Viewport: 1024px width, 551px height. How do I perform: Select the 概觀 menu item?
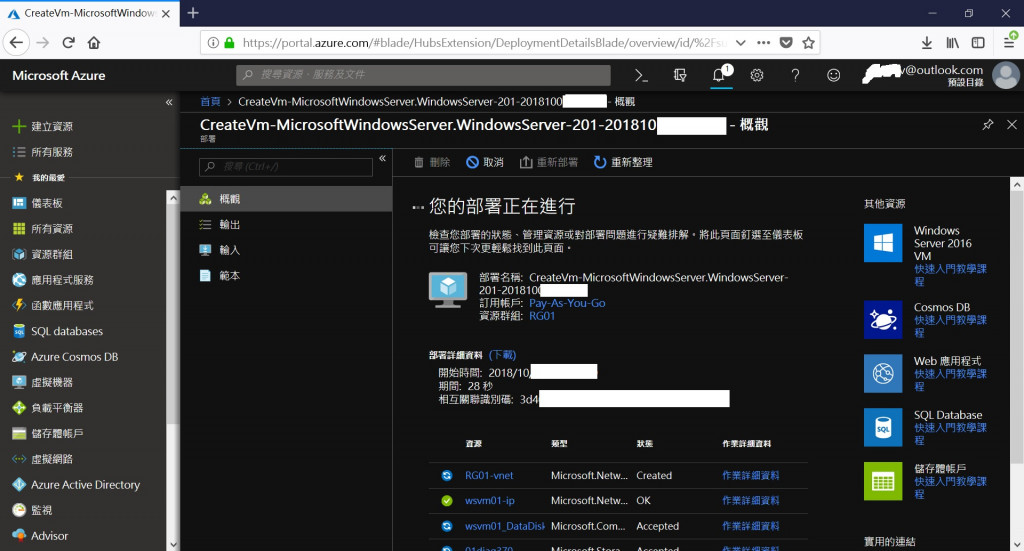[x=286, y=198]
